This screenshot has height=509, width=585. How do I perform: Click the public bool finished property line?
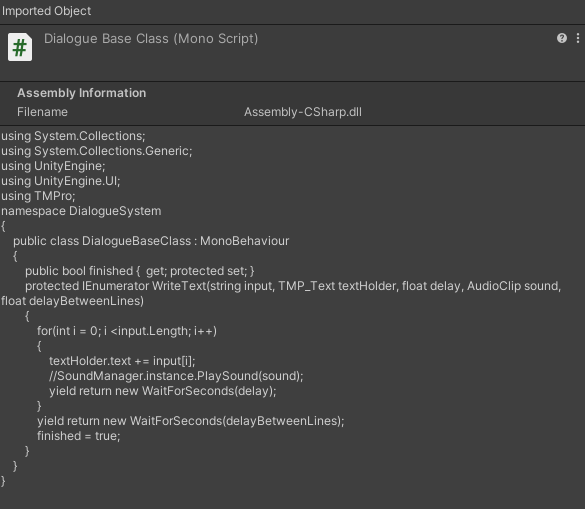click(140, 271)
